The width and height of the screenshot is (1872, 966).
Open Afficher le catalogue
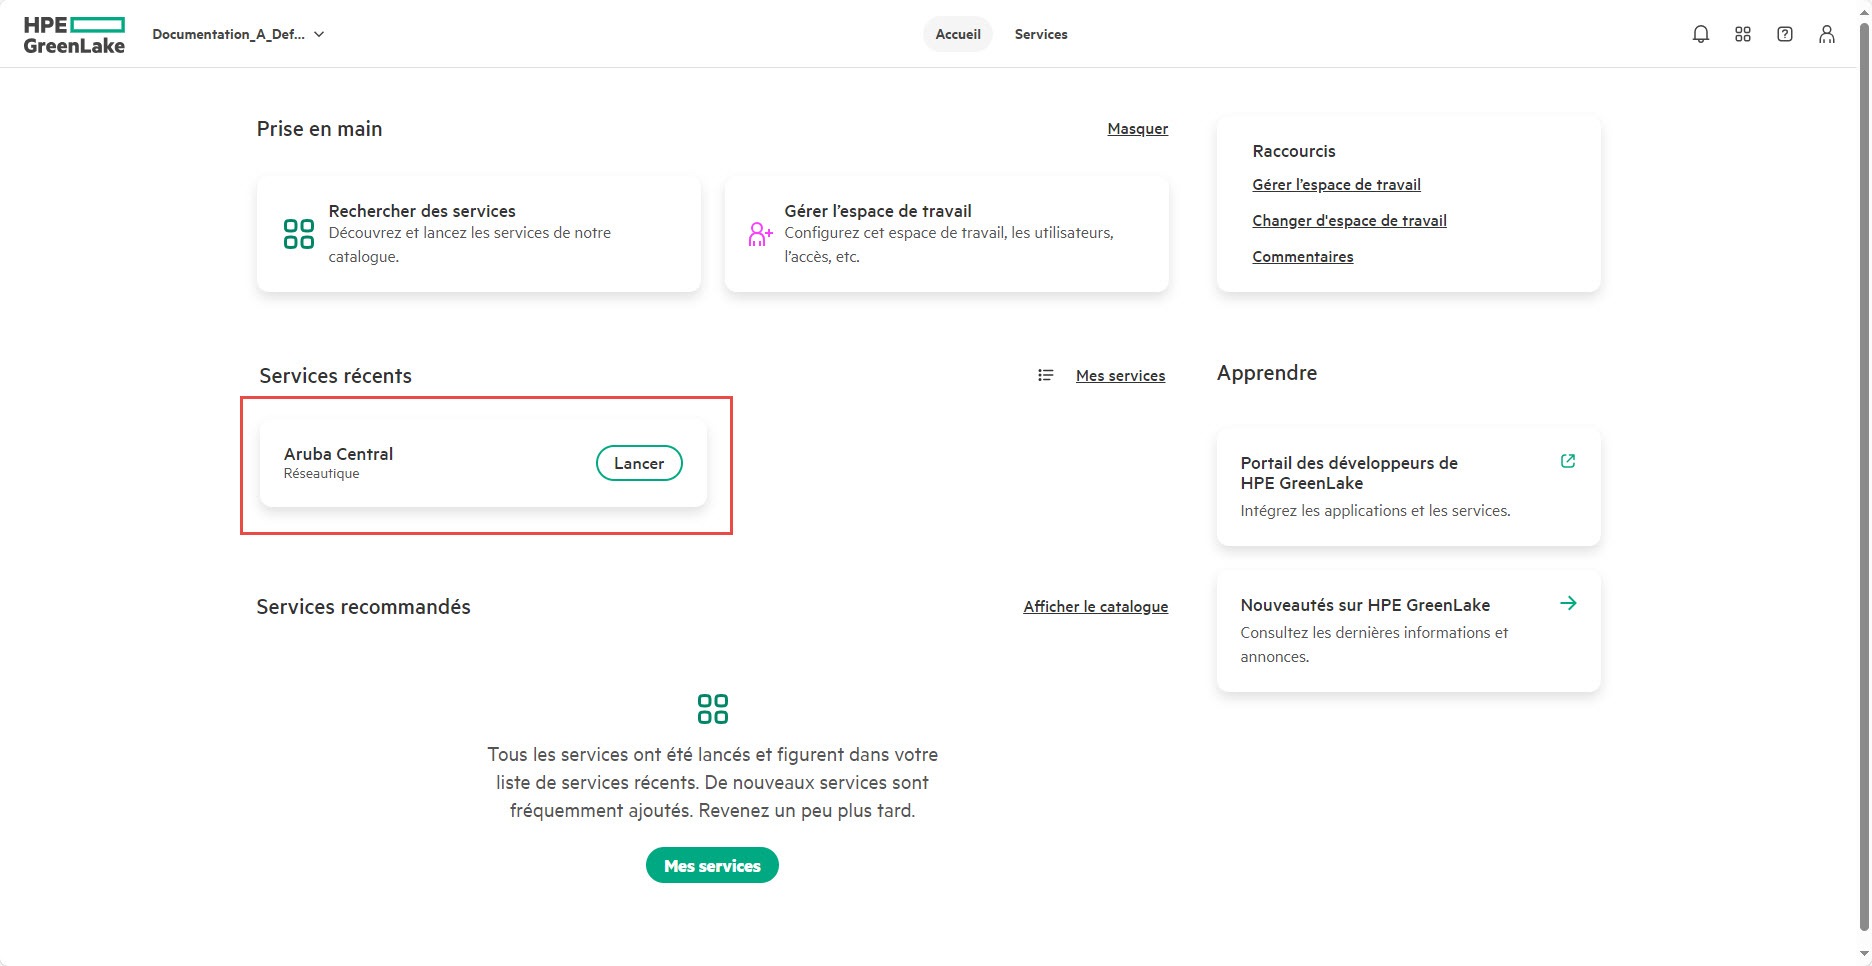pyautogui.click(x=1095, y=606)
